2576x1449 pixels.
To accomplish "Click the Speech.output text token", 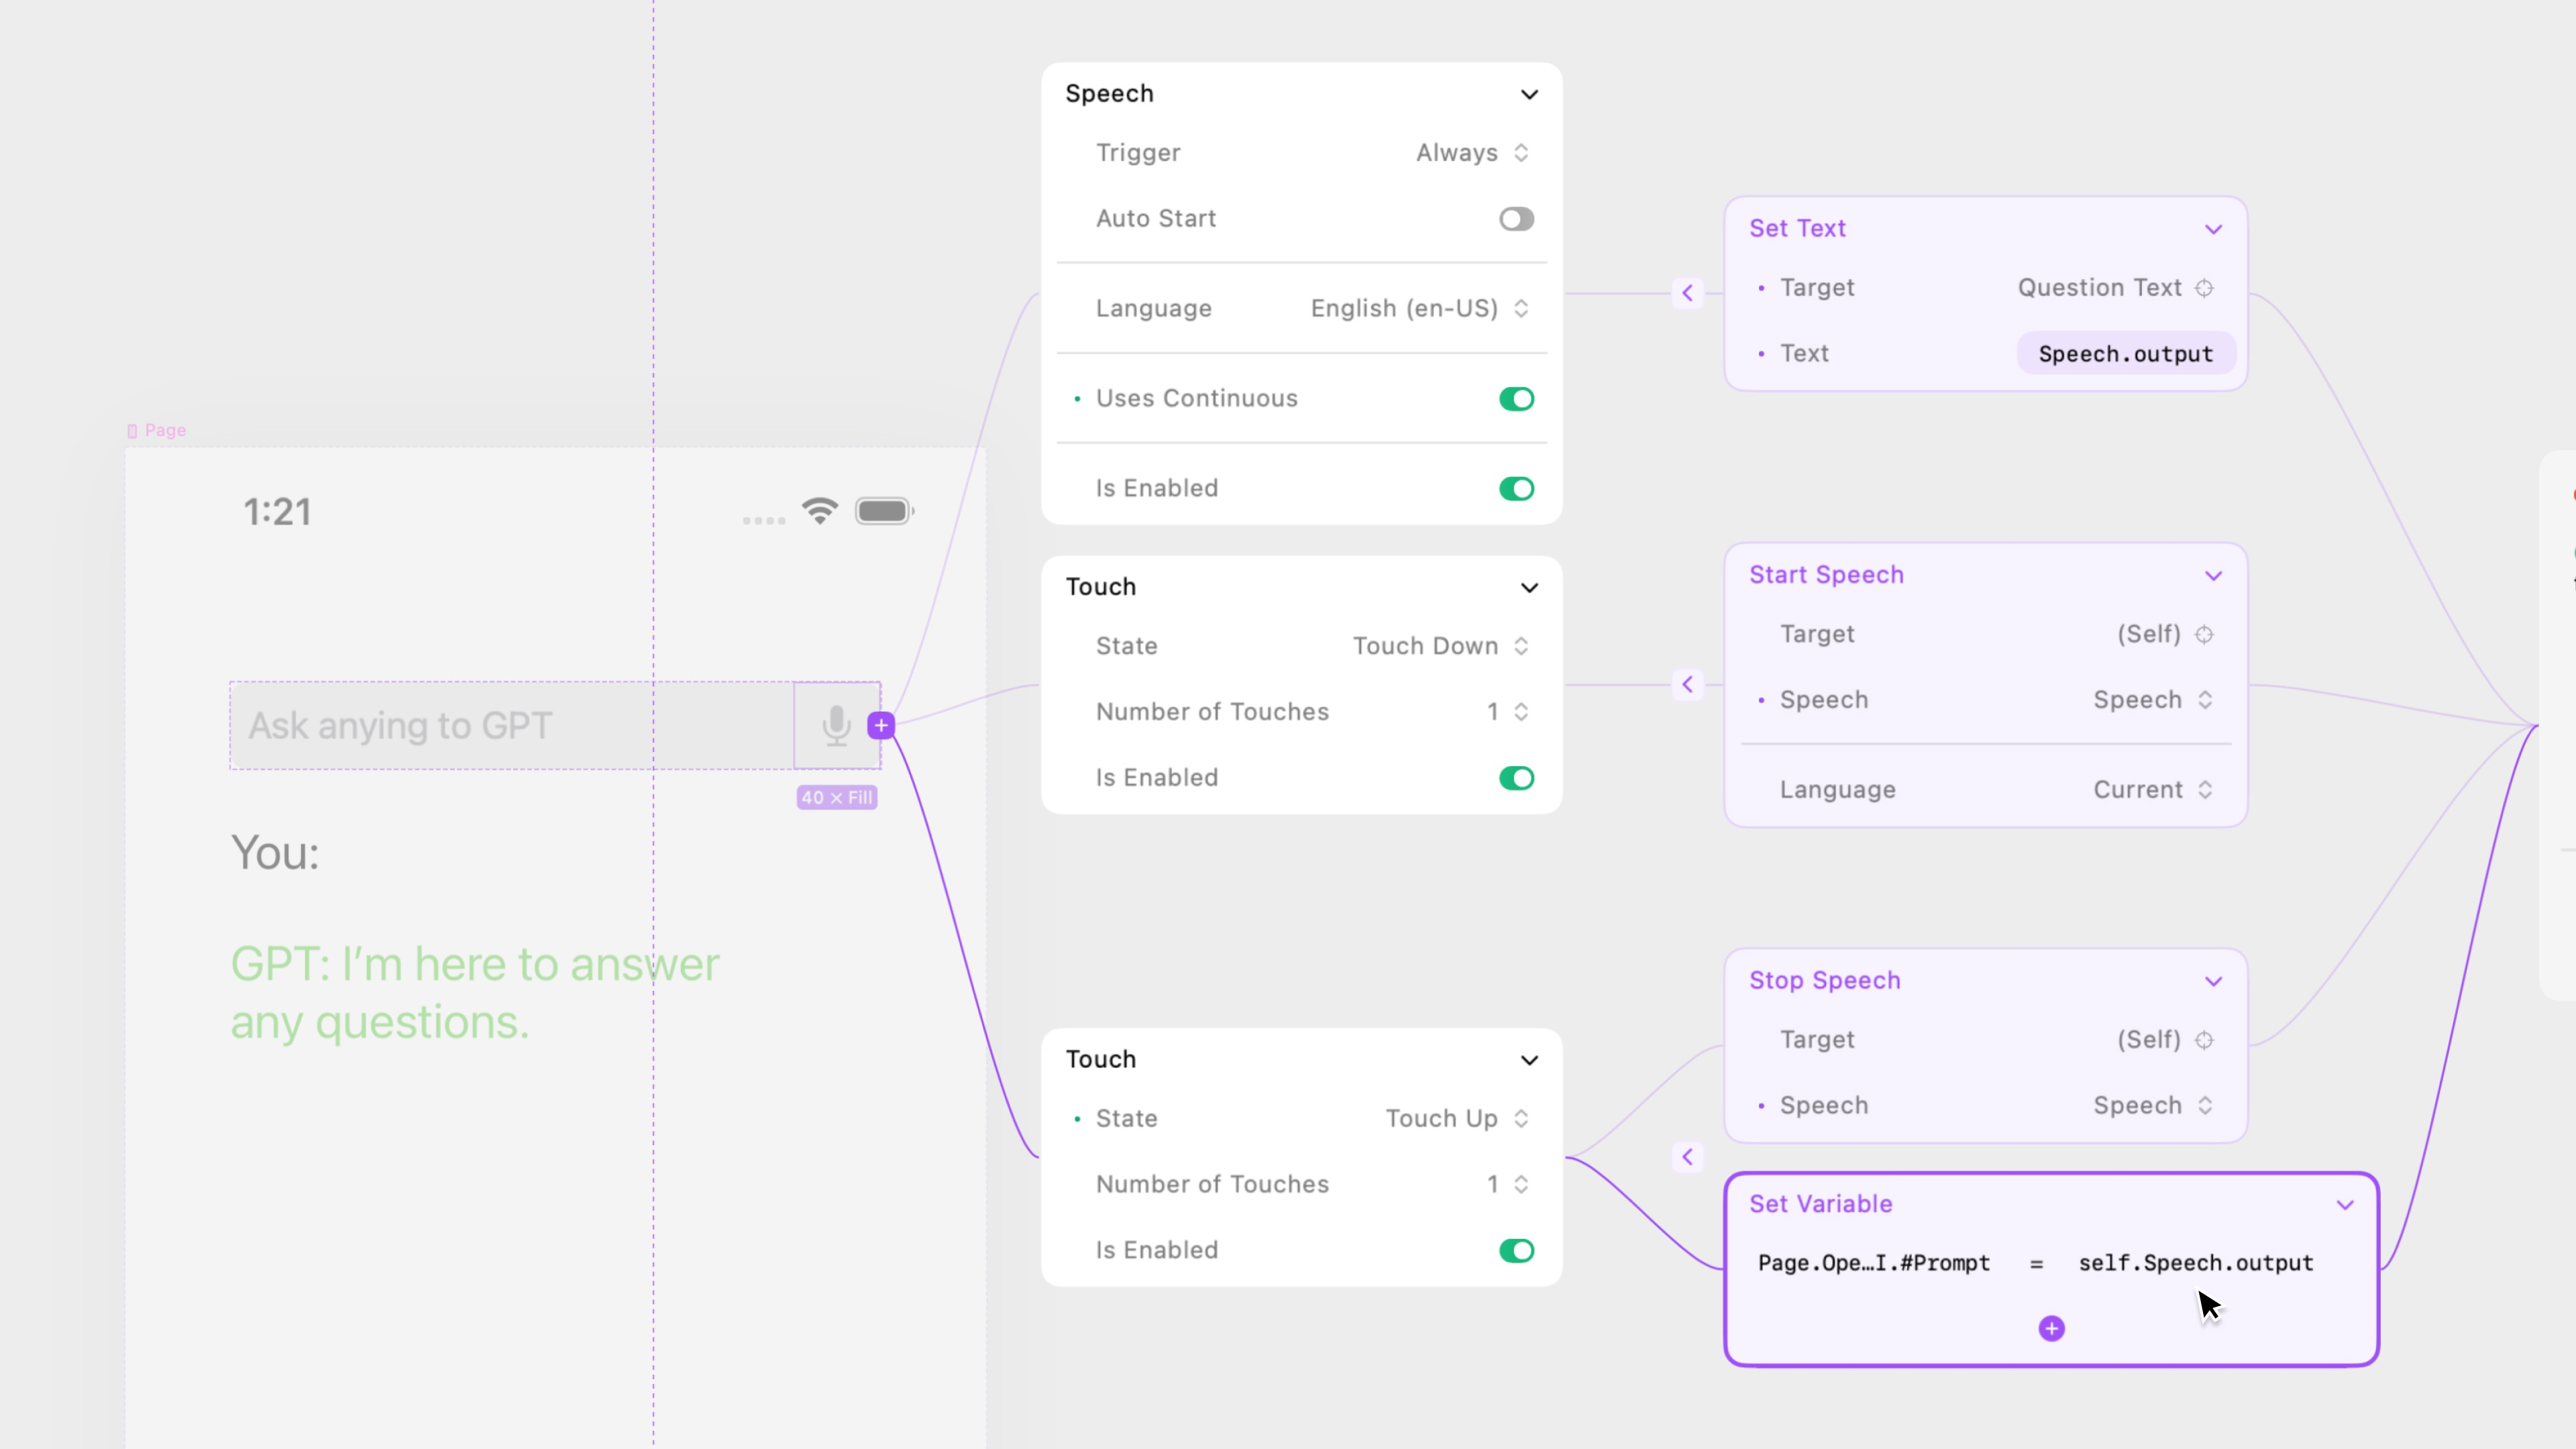I will [x=2125, y=354].
